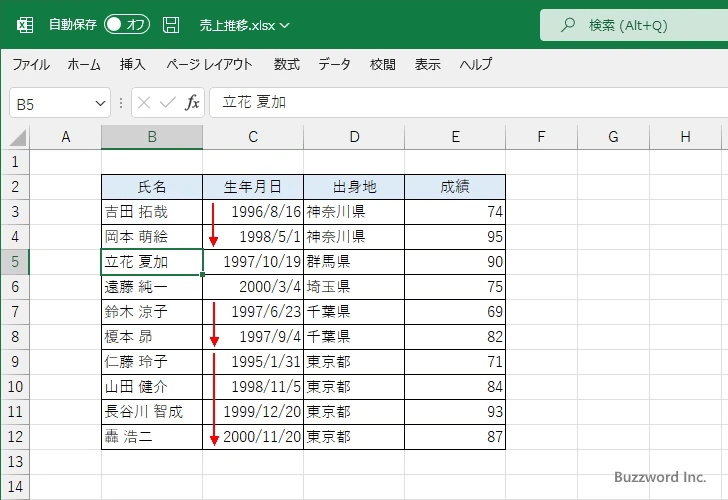Select row 5 header
728x500 pixels.
click(x=15, y=262)
